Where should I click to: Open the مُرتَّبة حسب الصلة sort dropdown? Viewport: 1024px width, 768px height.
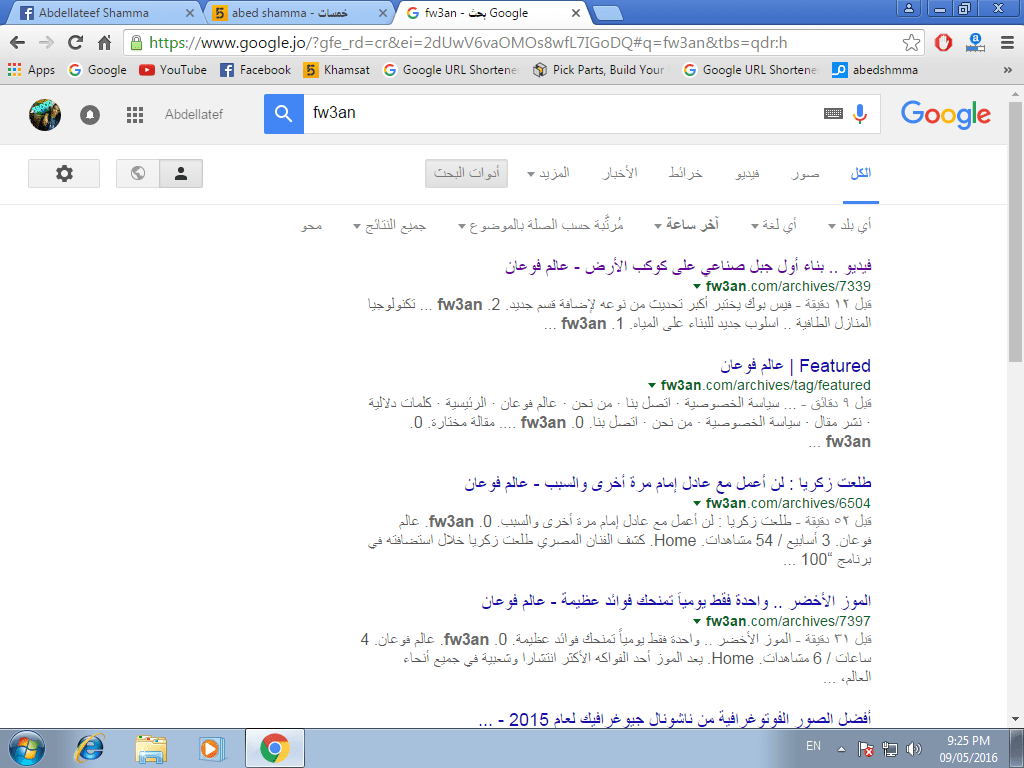coord(541,225)
